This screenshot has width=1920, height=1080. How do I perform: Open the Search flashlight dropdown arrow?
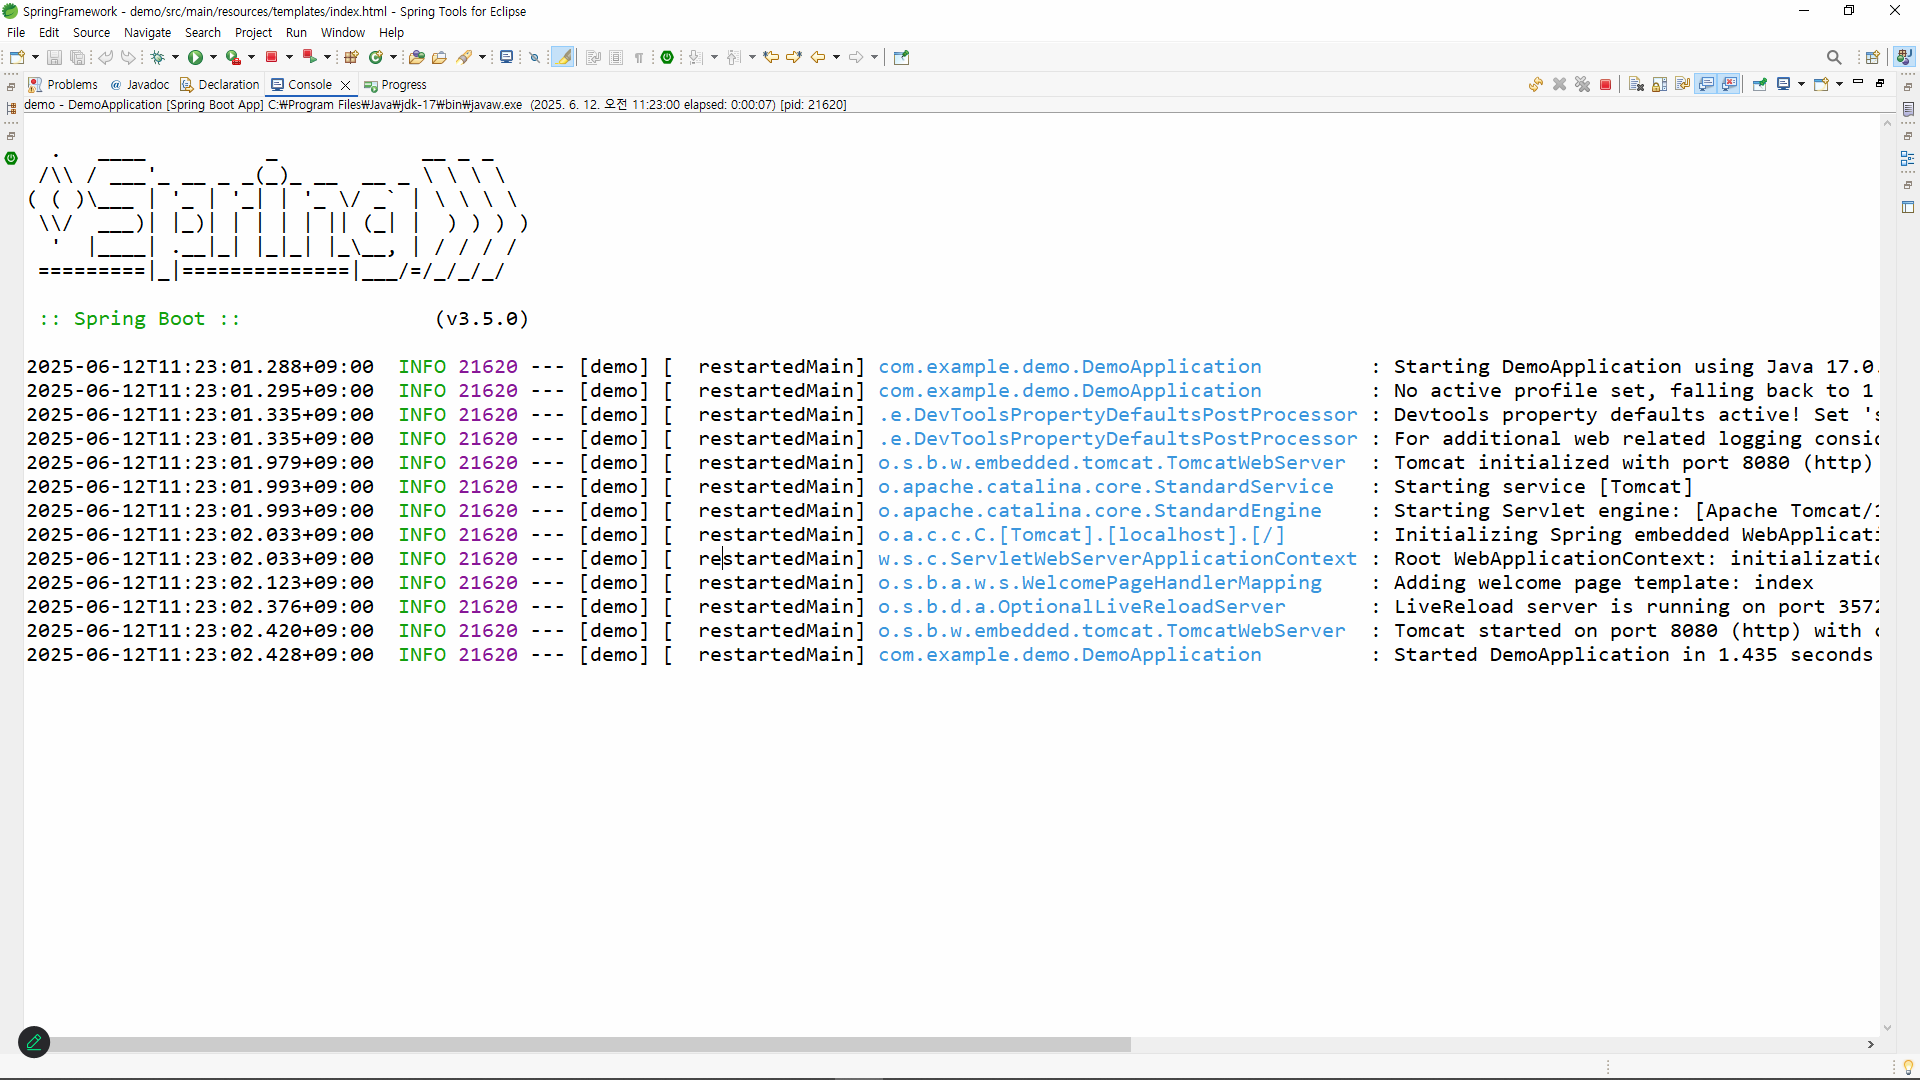[x=482, y=57]
